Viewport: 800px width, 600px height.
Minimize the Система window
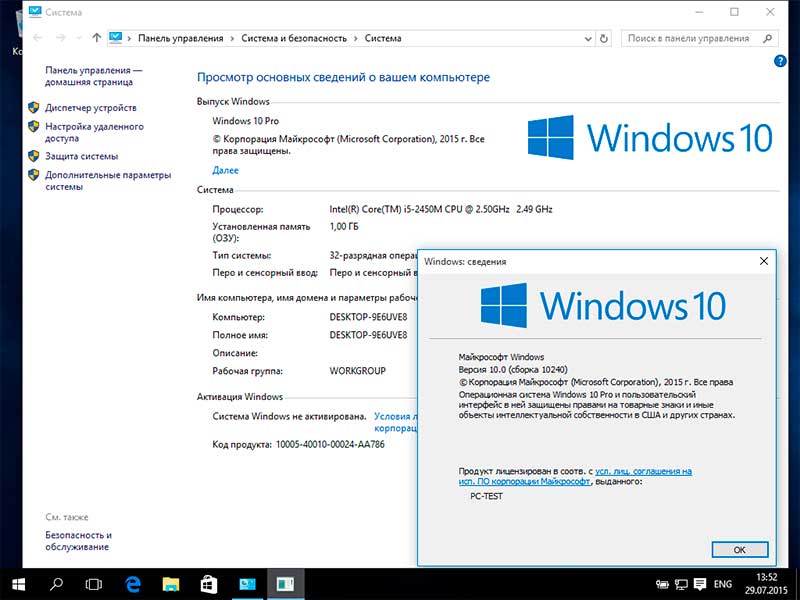[x=699, y=12]
